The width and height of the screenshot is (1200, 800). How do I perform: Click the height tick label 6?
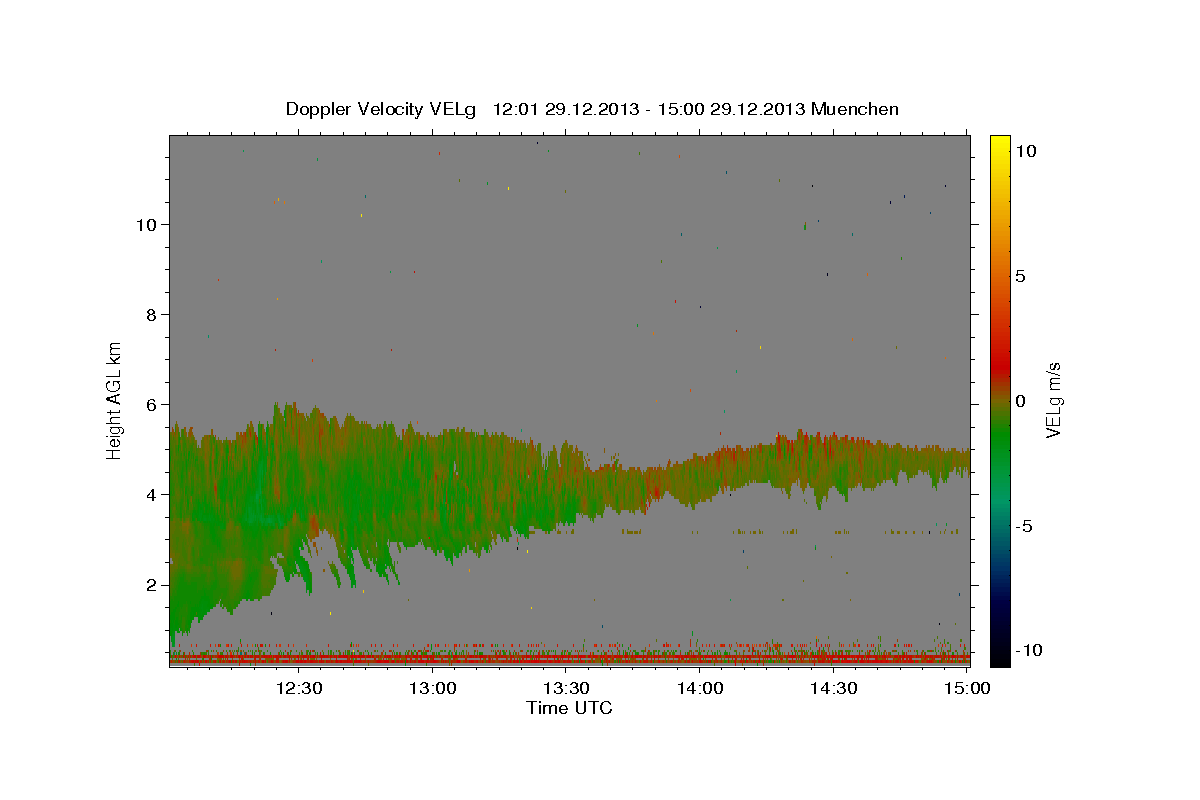152,405
